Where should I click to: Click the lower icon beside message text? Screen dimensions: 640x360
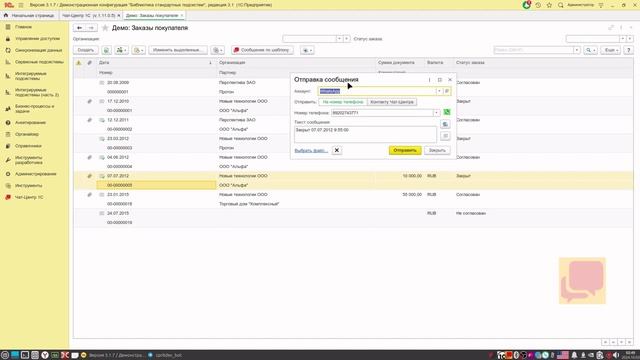click(x=445, y=136)
